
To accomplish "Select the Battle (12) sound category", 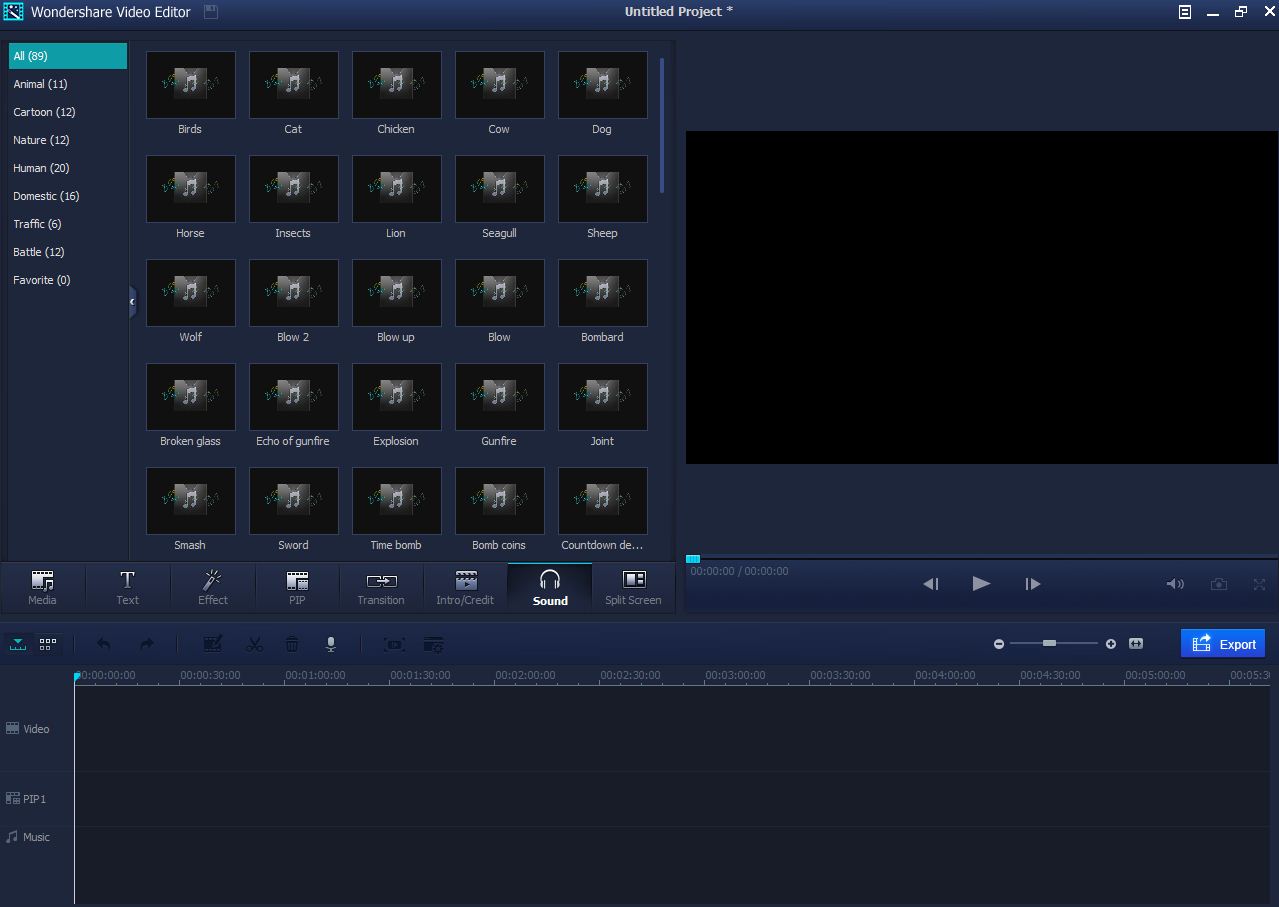I will click(x=37, y=252).
